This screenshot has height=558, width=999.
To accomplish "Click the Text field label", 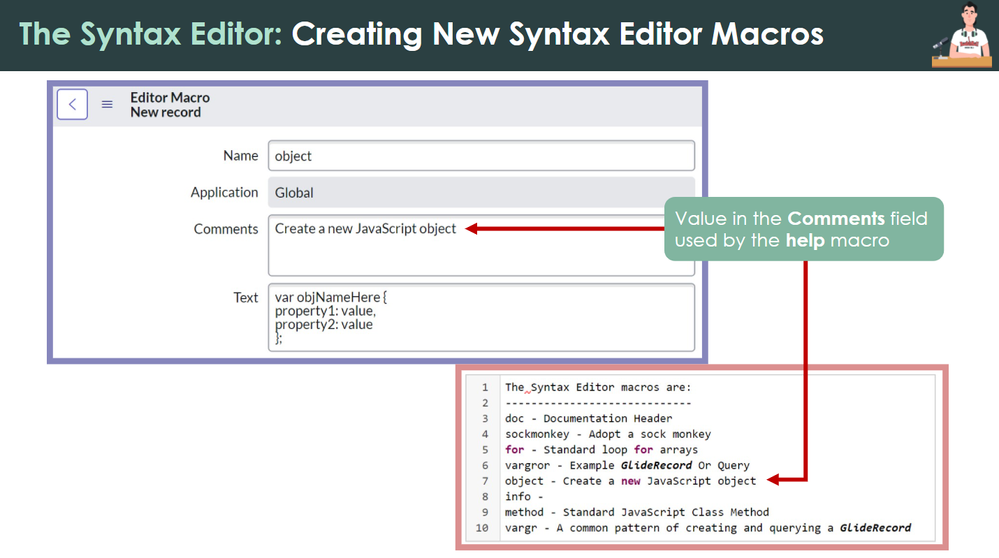I will 245,297.
